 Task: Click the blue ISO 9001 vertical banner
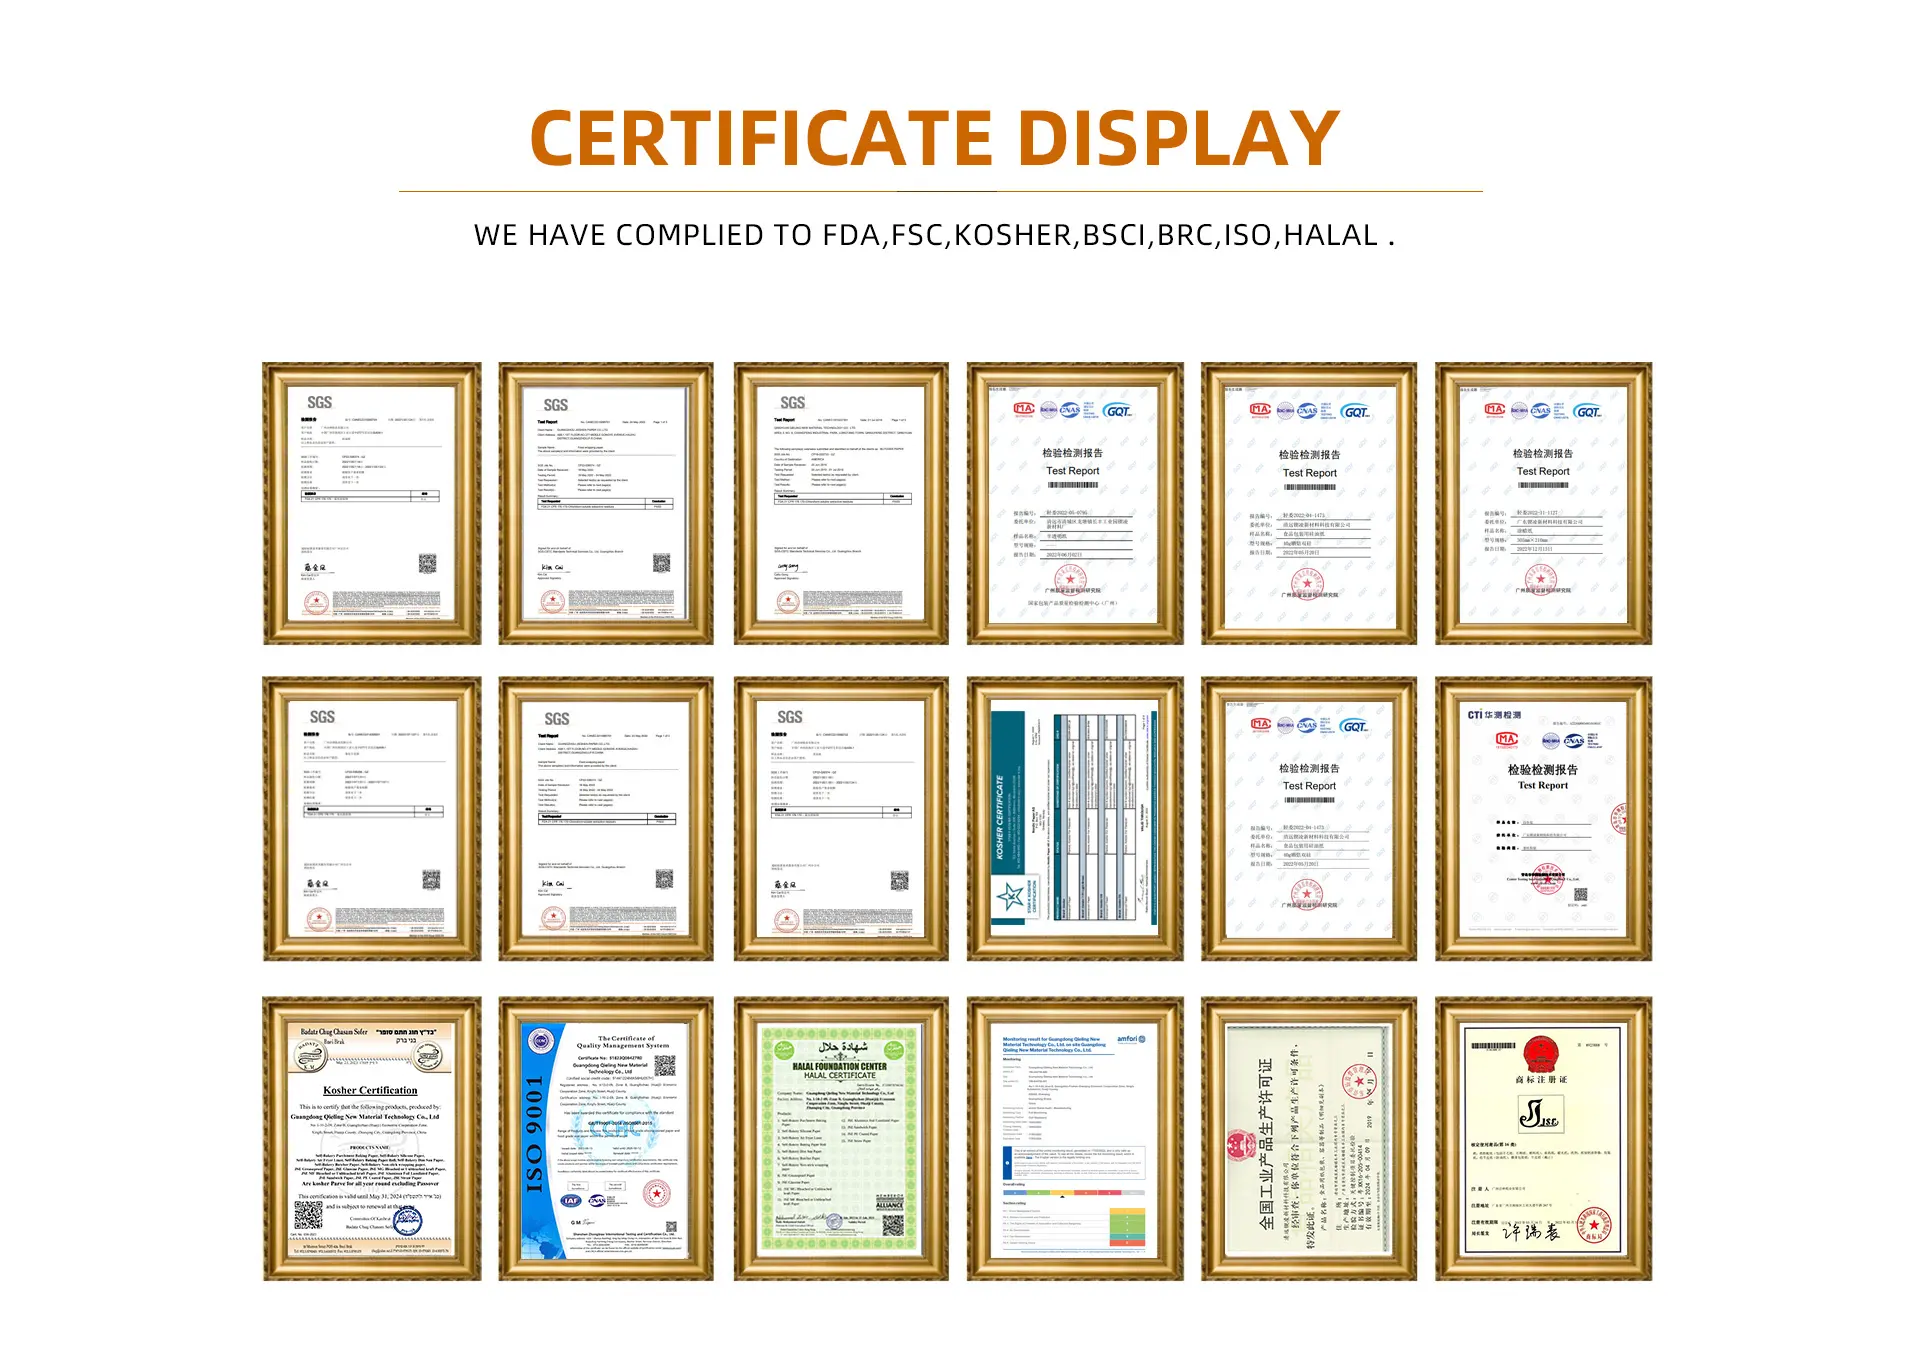(537, 1135)
